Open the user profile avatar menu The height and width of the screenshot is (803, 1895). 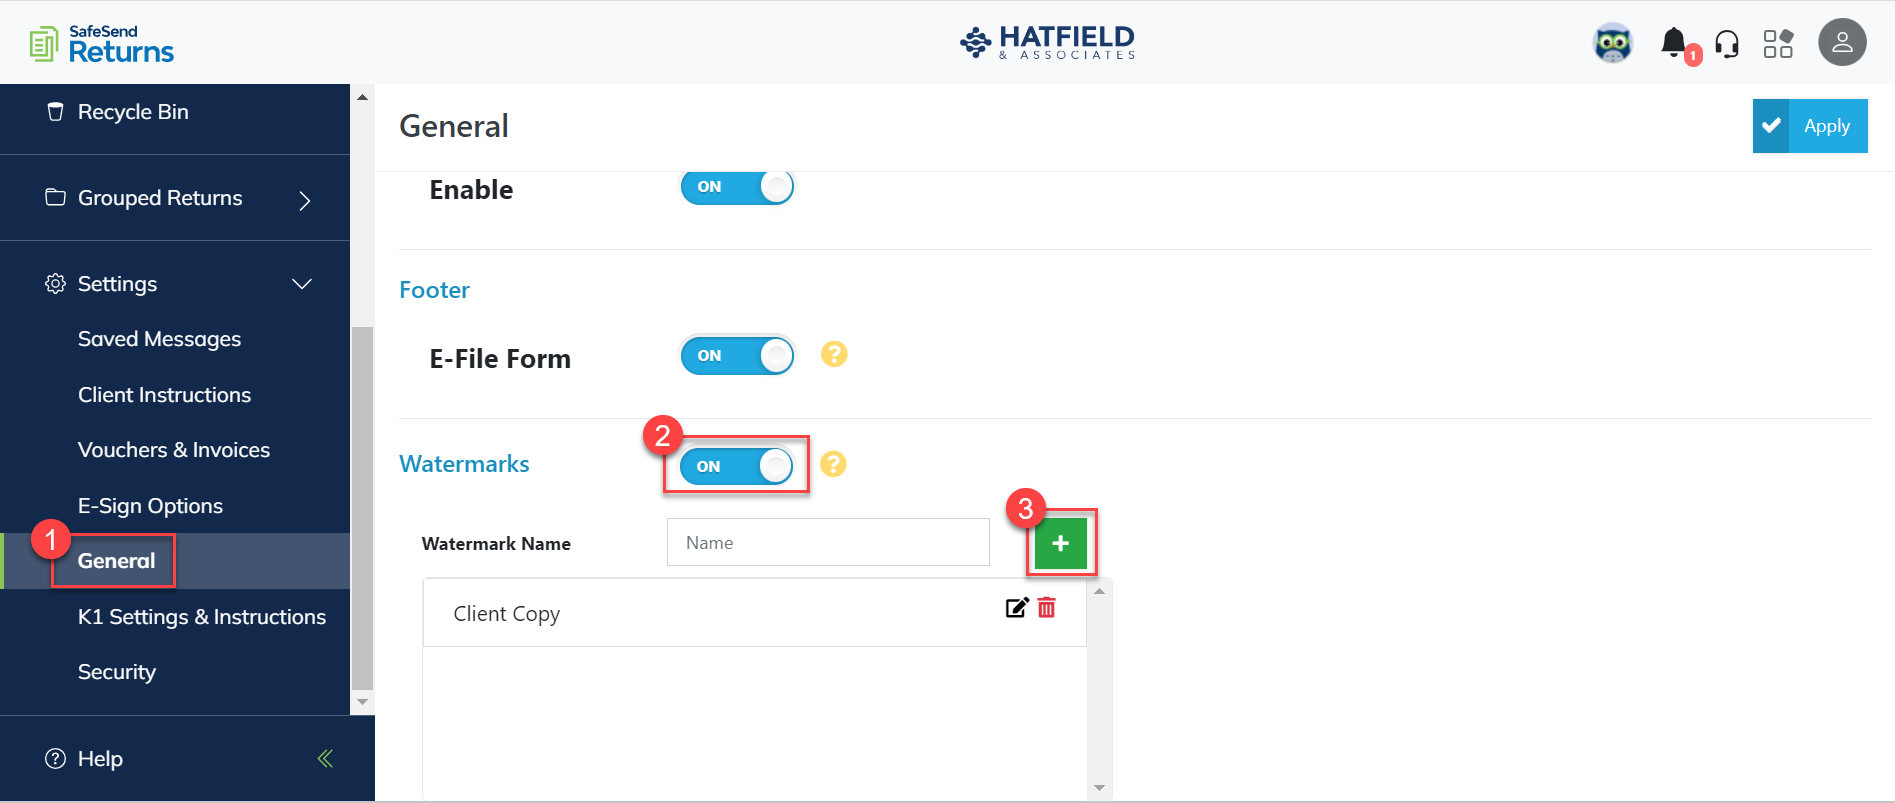pyautogui.click(x=1842, y=42)
